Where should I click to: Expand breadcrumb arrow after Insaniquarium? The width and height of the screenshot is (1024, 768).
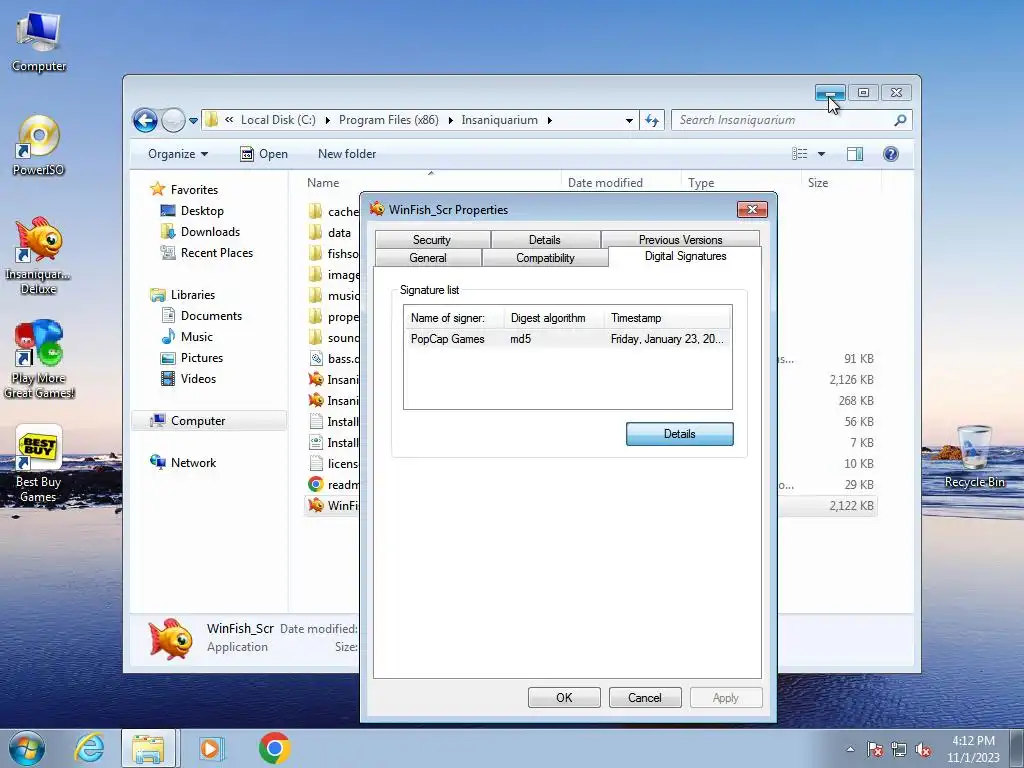click(549, 120)
